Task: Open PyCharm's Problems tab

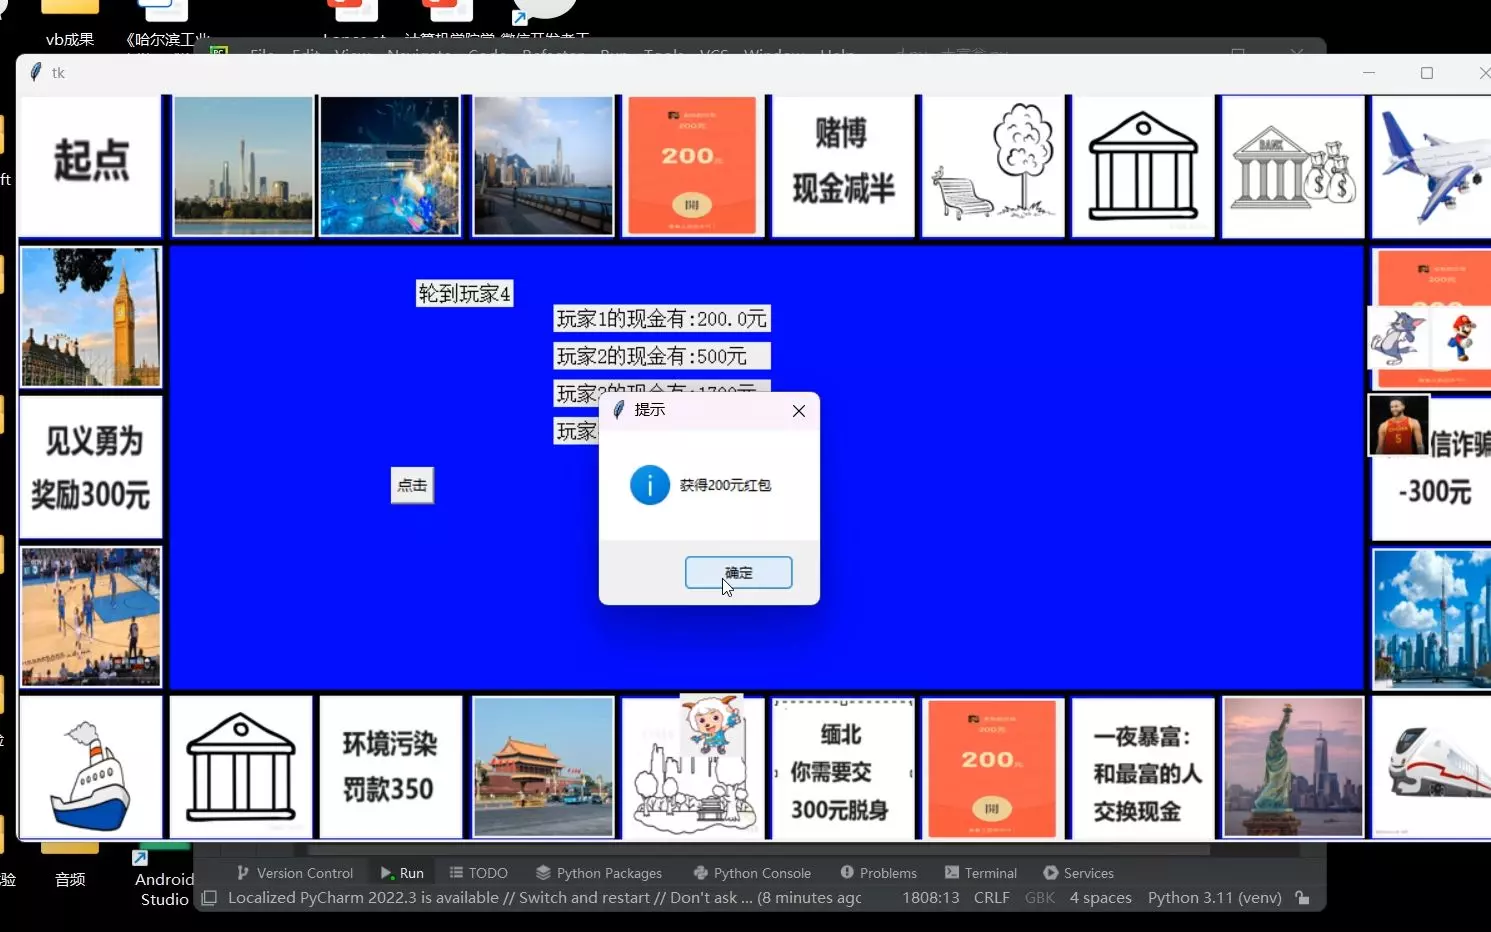Action: tap(879, 873)
